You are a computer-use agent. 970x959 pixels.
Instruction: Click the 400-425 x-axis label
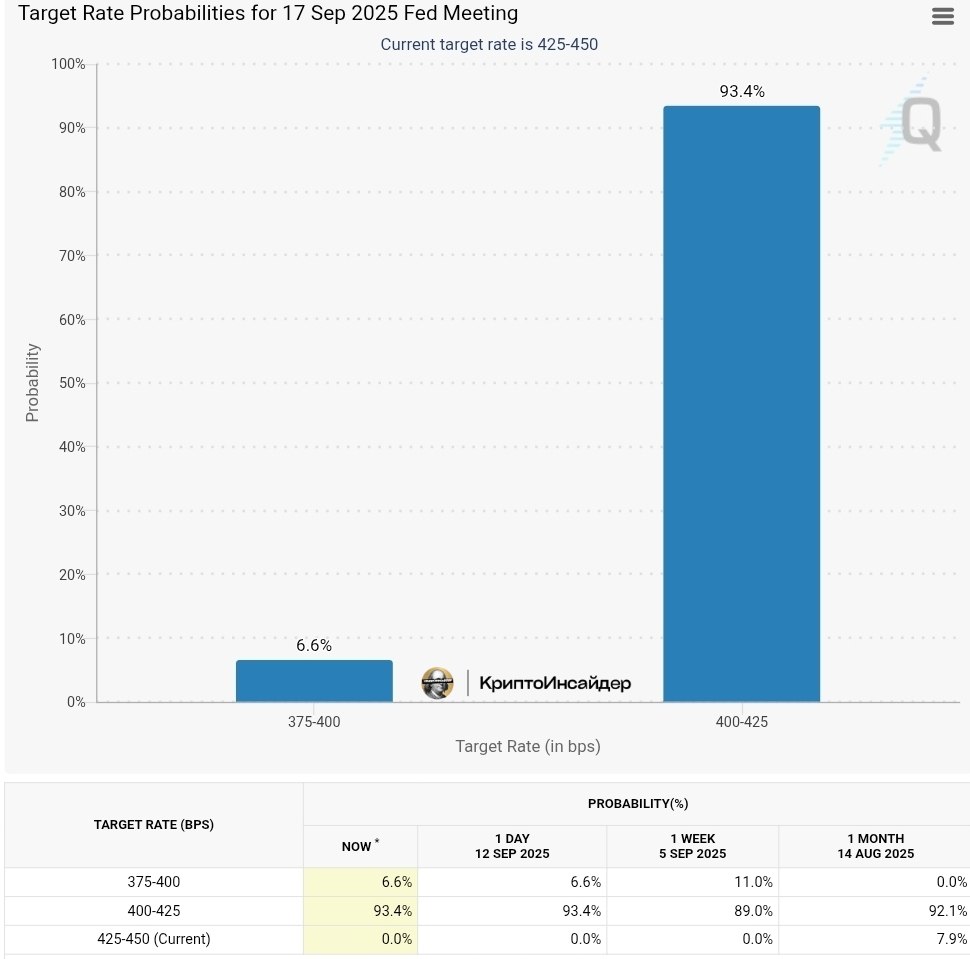tap(742, 722)
